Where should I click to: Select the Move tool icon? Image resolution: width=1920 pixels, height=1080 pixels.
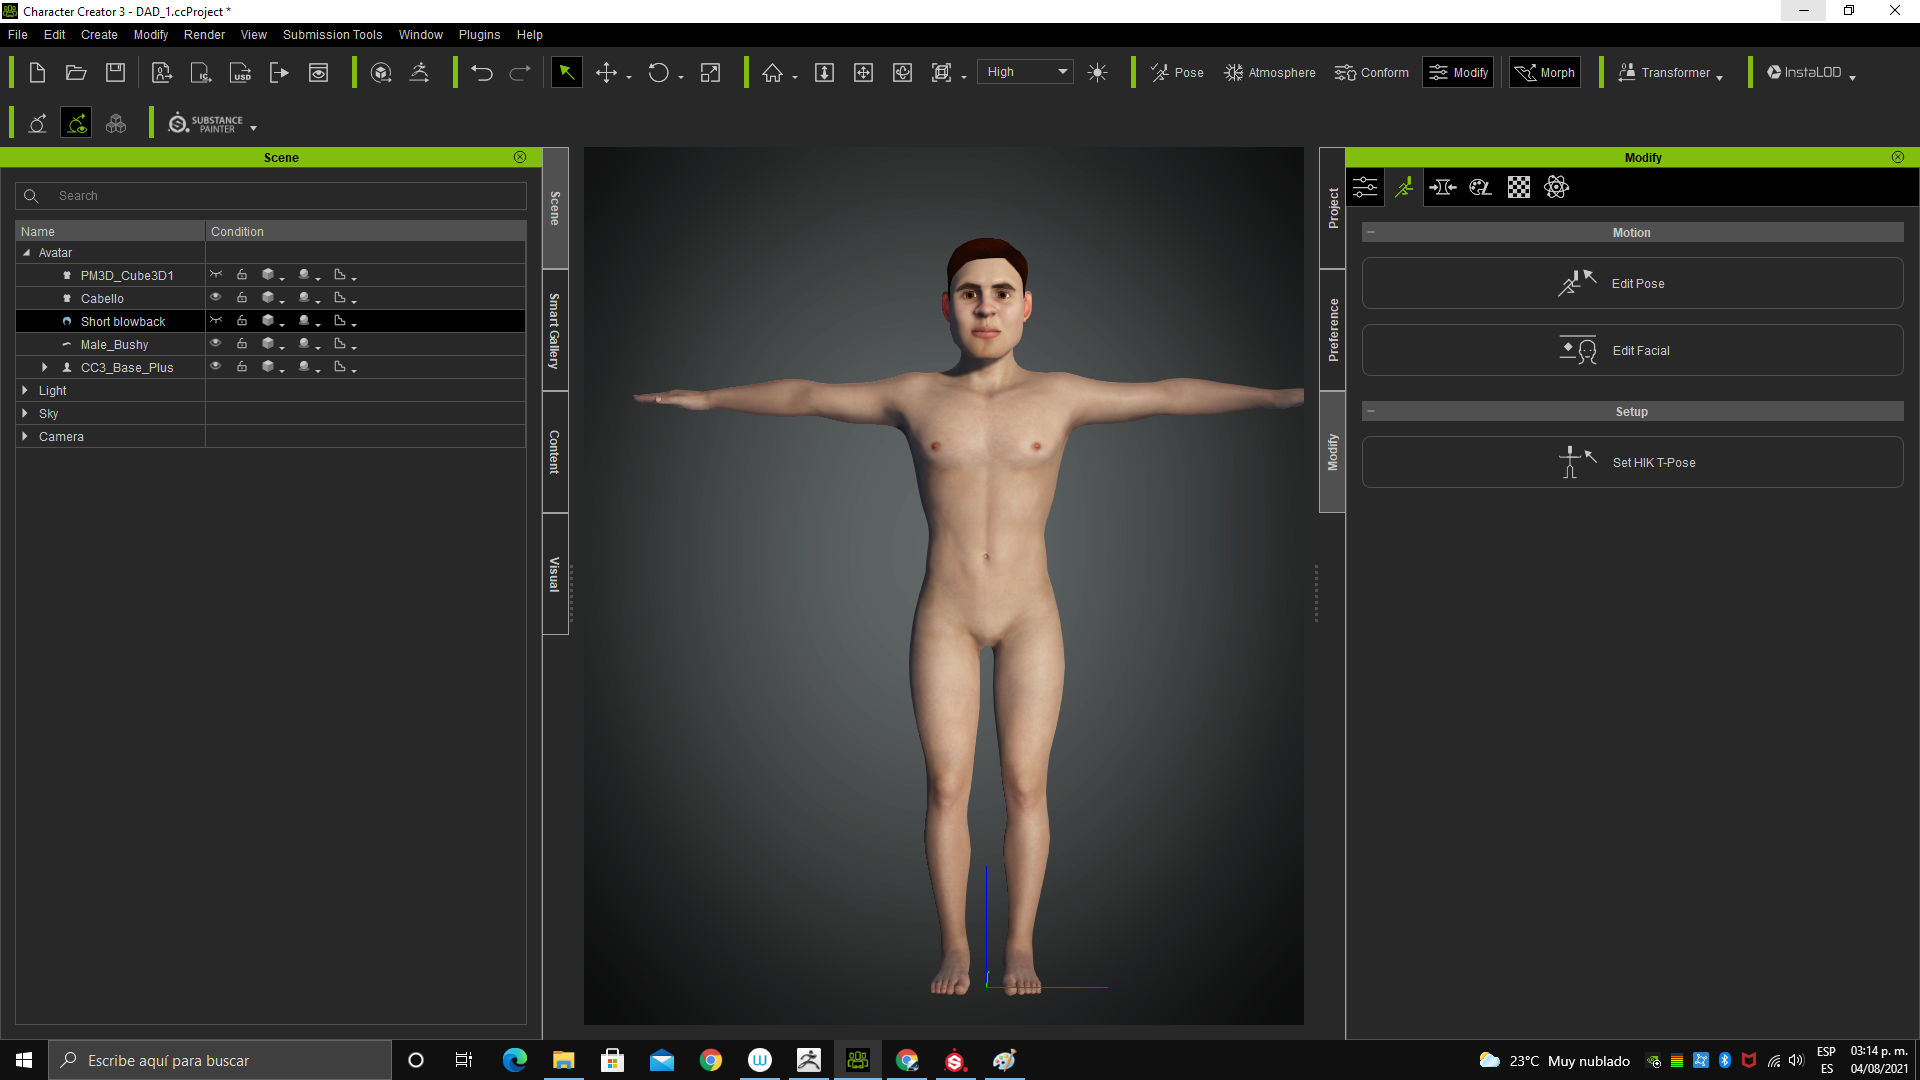coord(606,73)
